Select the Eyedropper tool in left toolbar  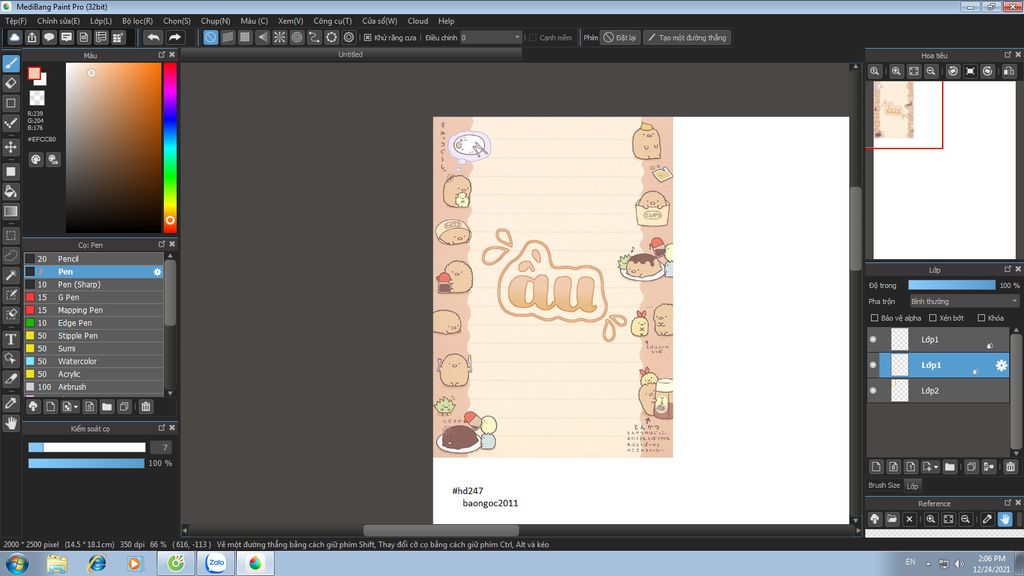(x=11, y=403)
